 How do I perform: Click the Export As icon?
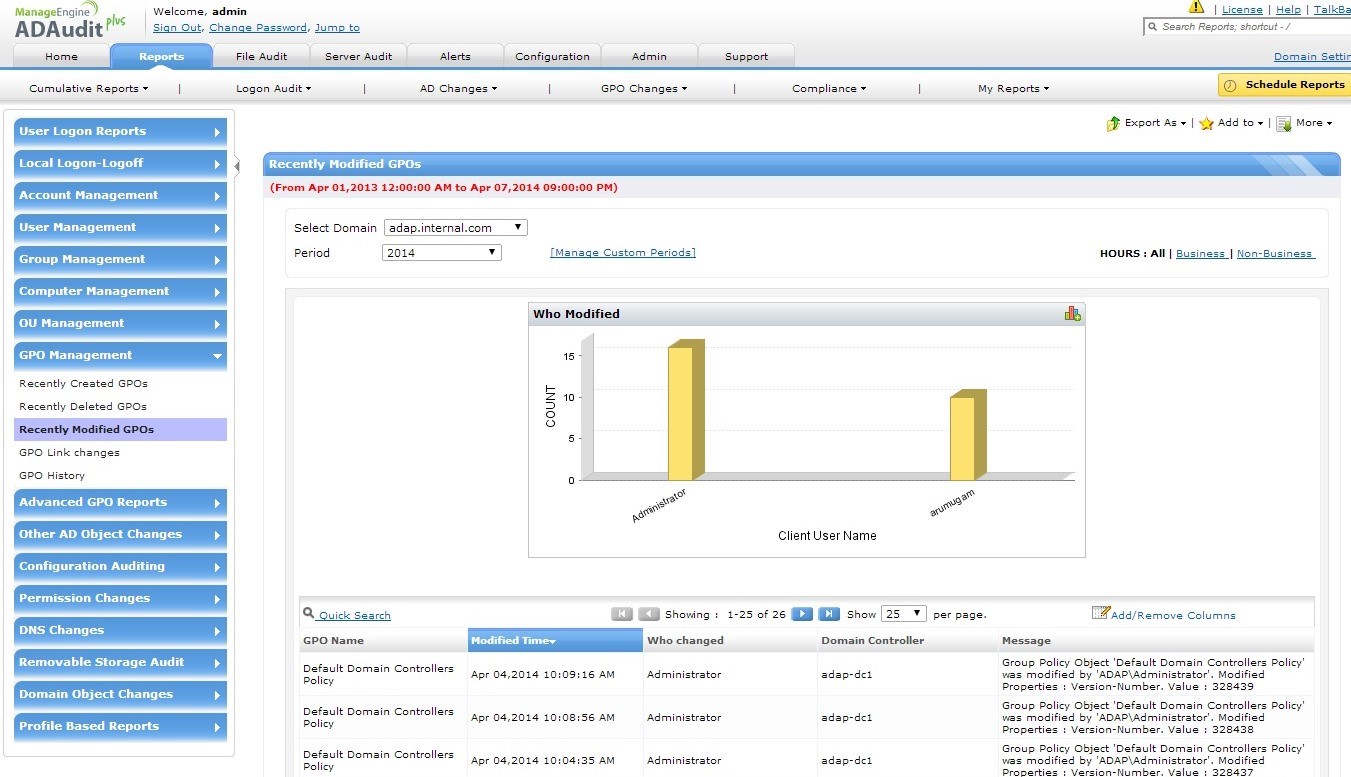1113,123
